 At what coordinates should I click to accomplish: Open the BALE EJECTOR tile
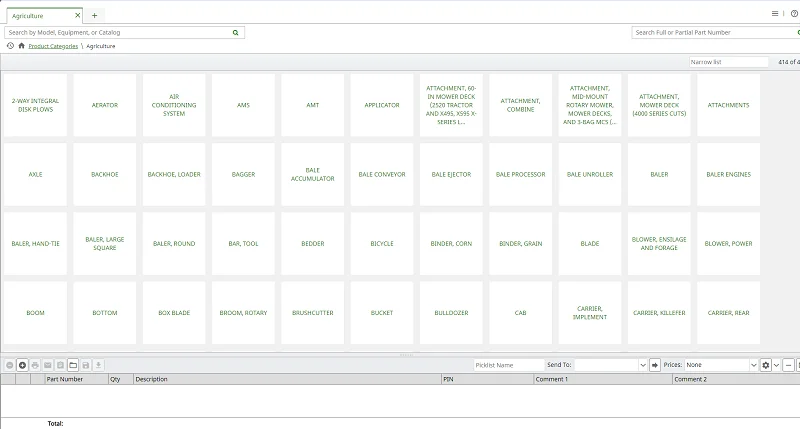click(x=452, y=174)
